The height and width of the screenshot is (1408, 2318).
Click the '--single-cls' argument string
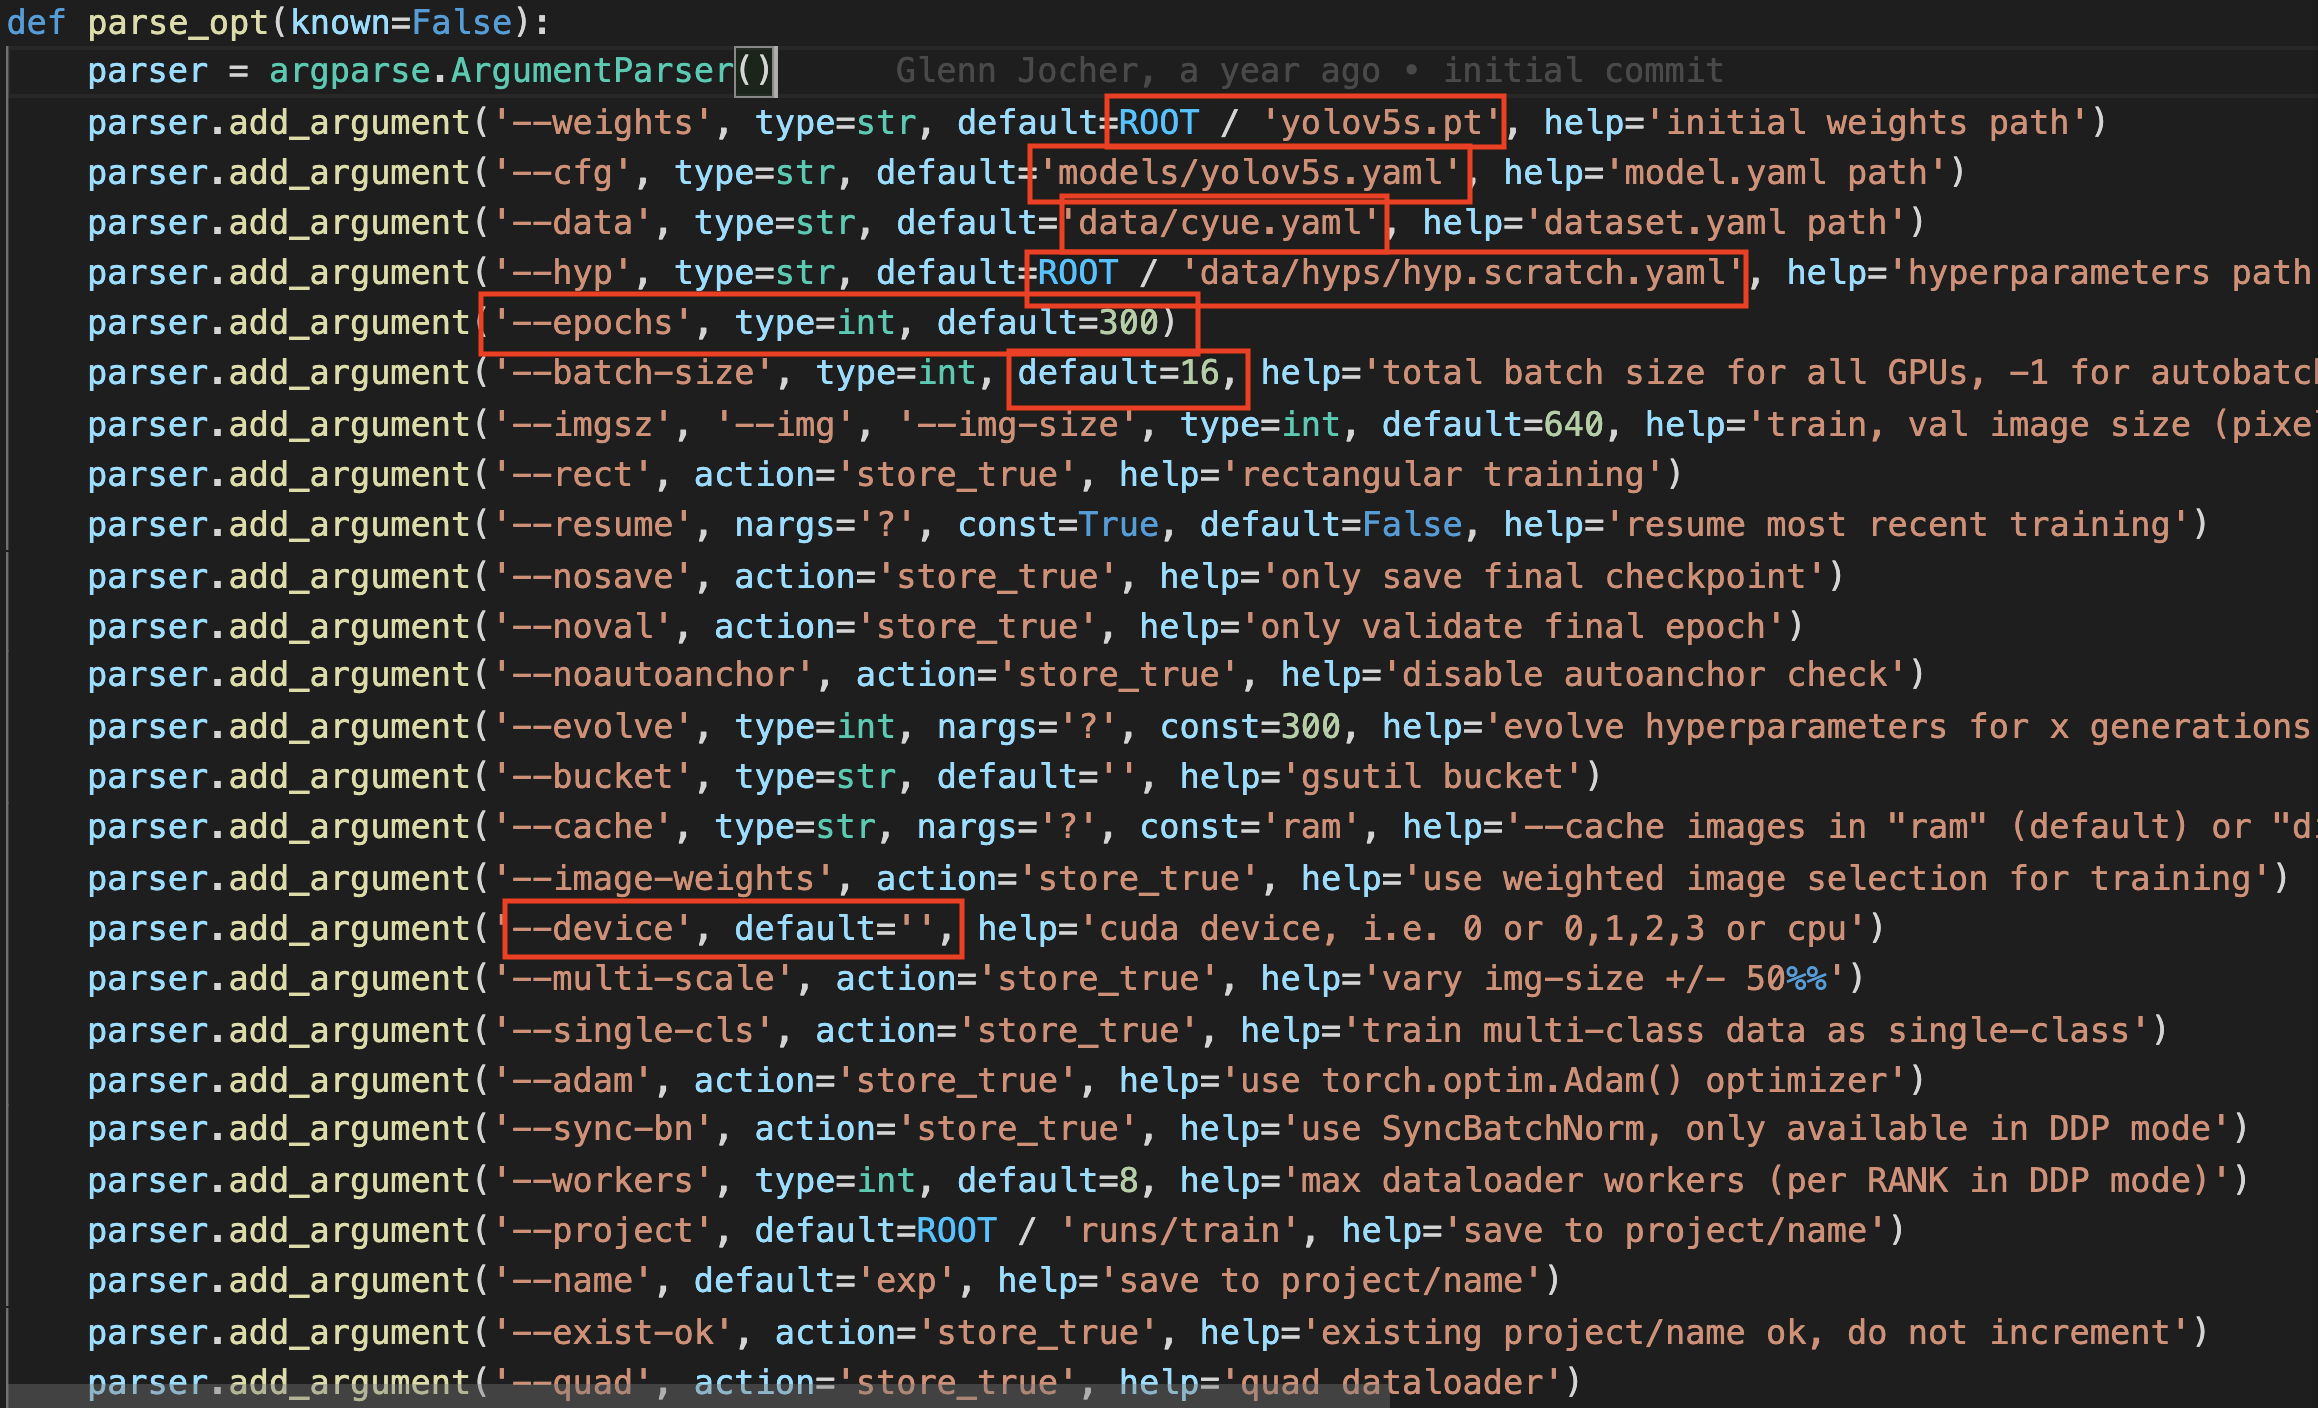tap(633, 1031)
